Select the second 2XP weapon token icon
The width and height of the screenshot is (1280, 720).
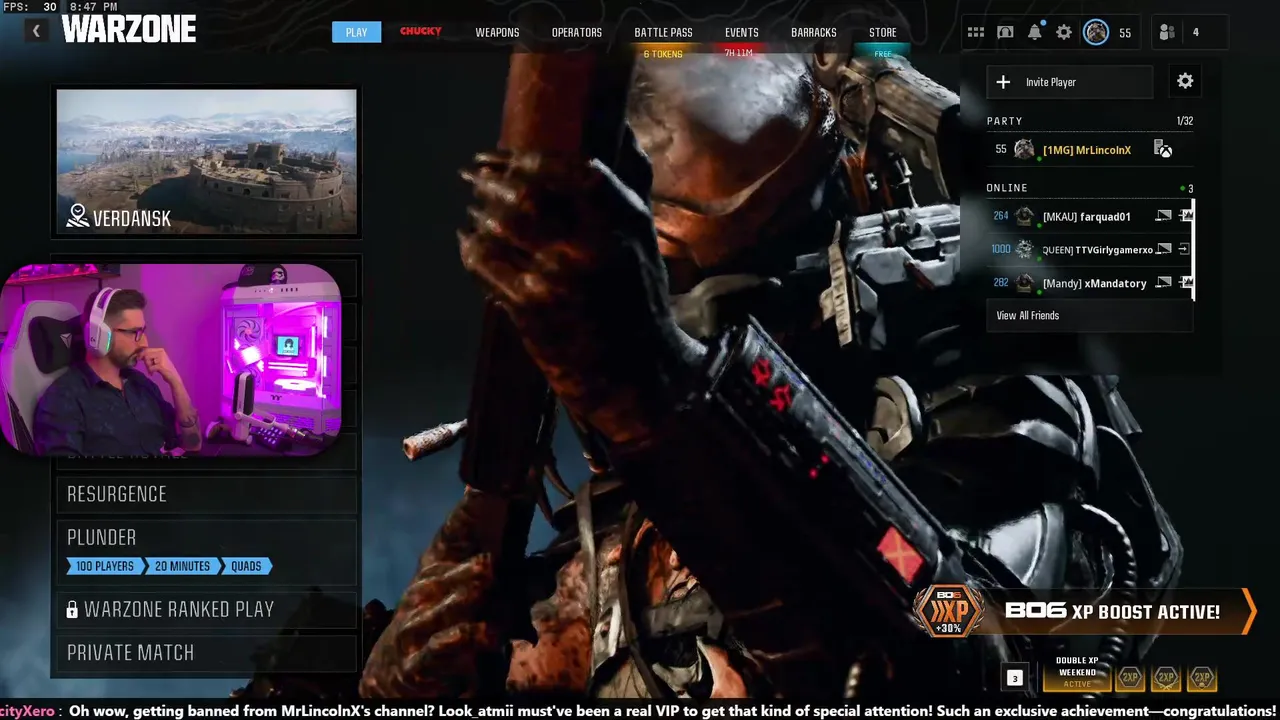pyautogui.click(x=1166, y=678)
